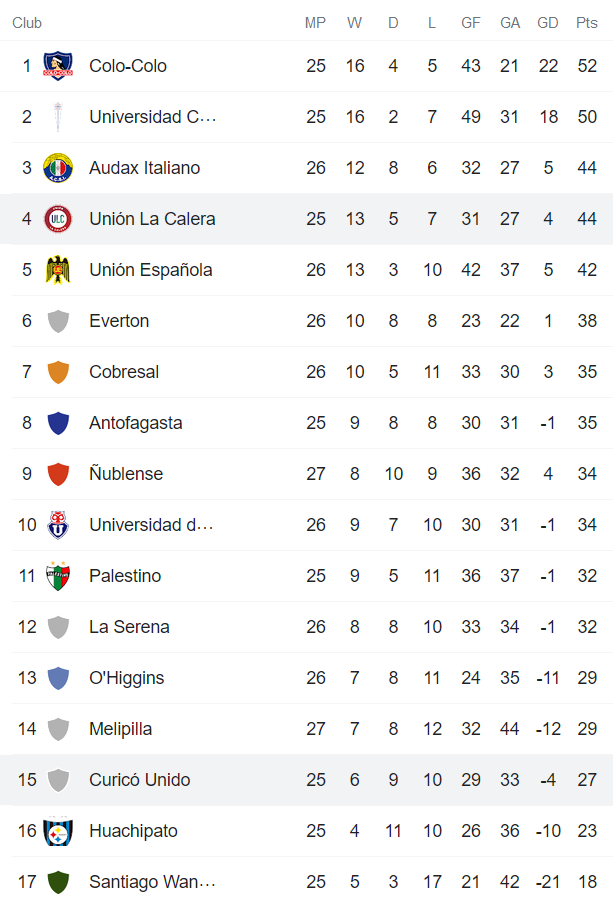Click the GD column header
Screen dimensions: 613x911
(547, 21)
